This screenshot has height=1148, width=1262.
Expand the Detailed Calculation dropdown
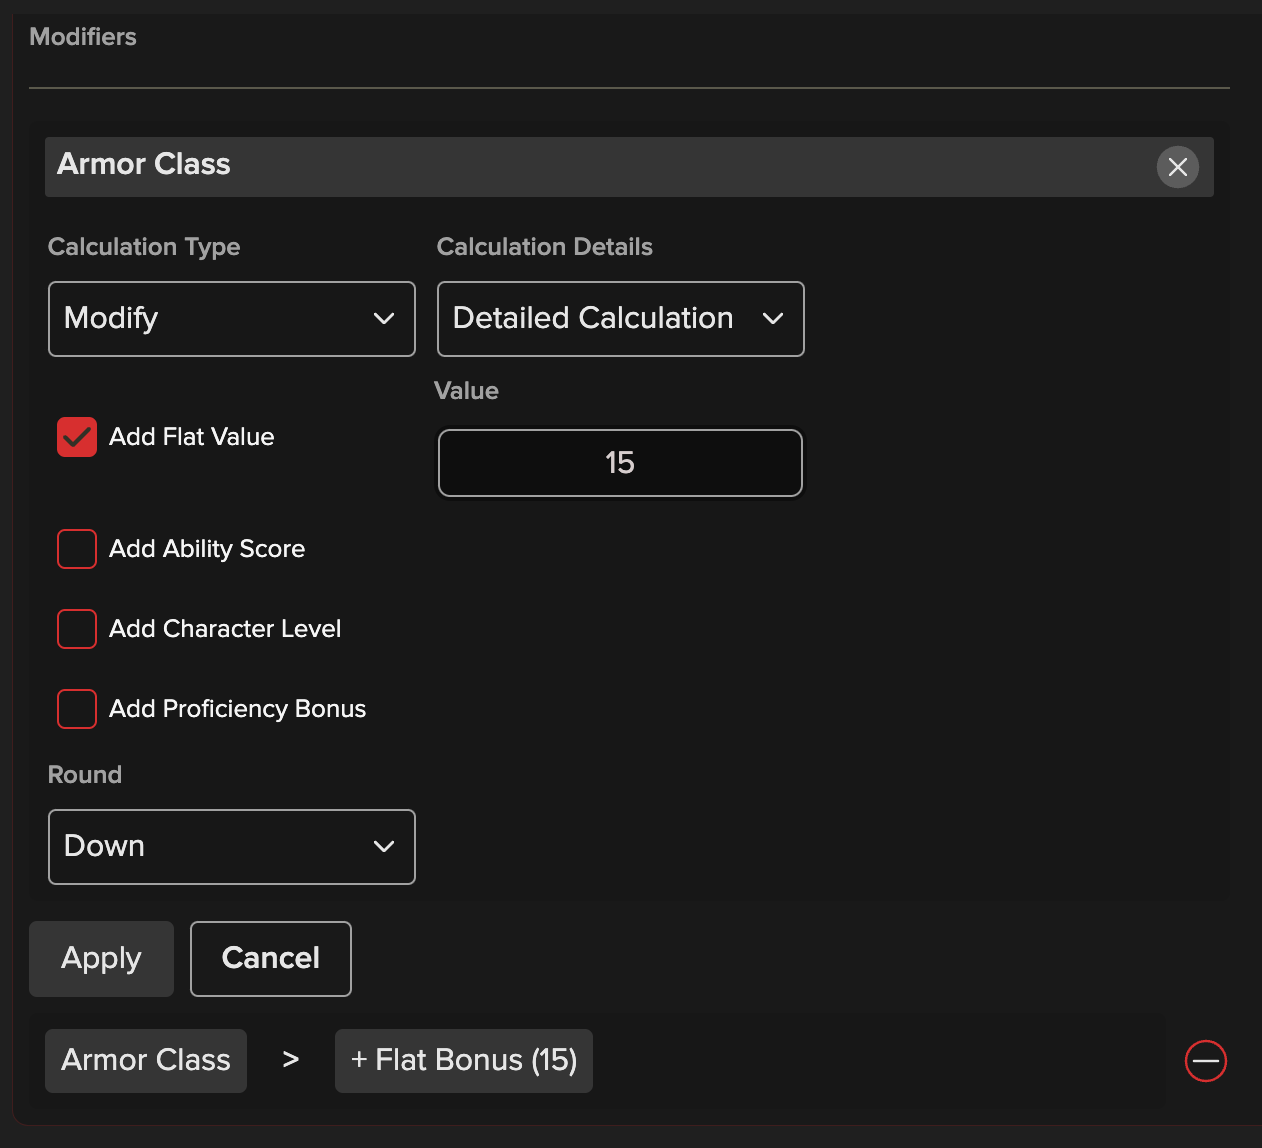[619, 319]
